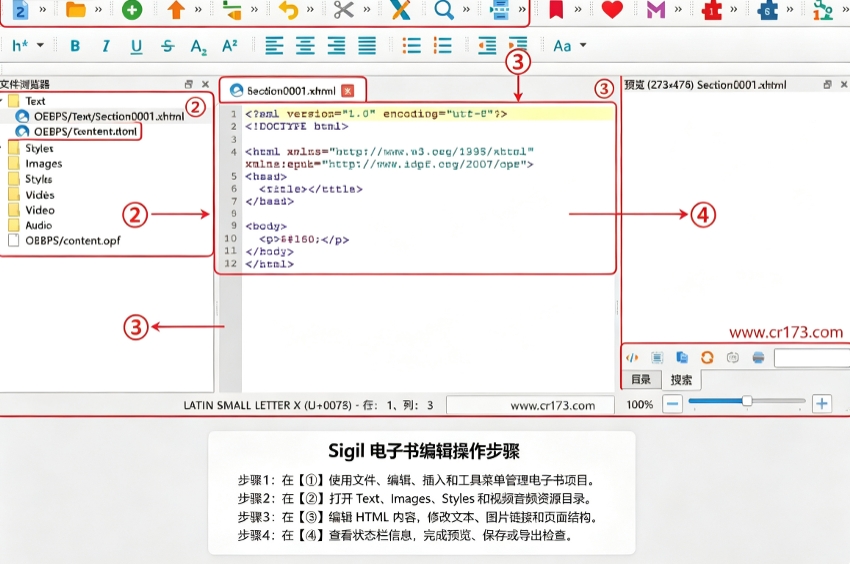Click the zoom slider handle
The image size is (850, 564).
[747, 401]
